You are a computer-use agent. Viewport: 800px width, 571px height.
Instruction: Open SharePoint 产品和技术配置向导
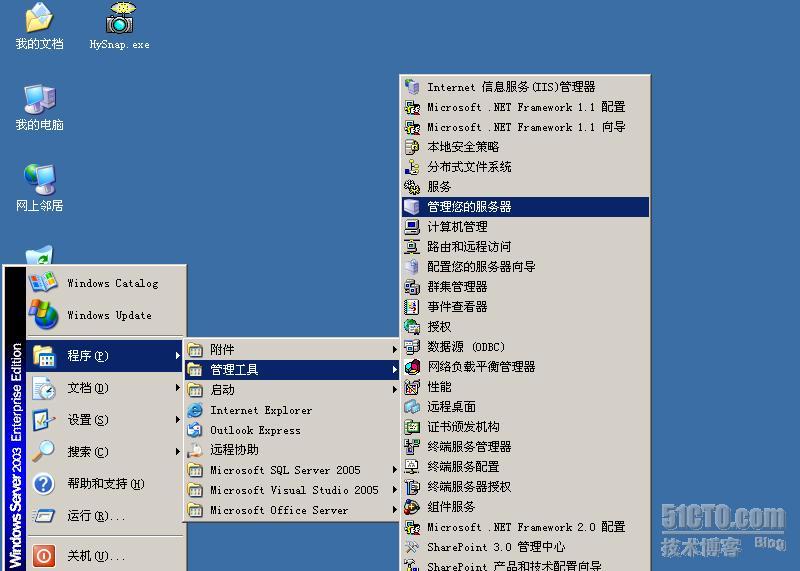point(526,564)
